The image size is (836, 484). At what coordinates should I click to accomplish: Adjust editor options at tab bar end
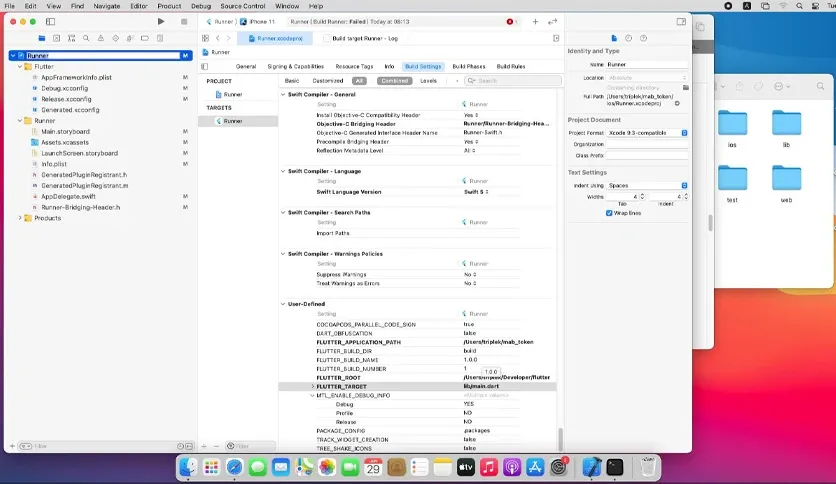click(x=556, y=38)
